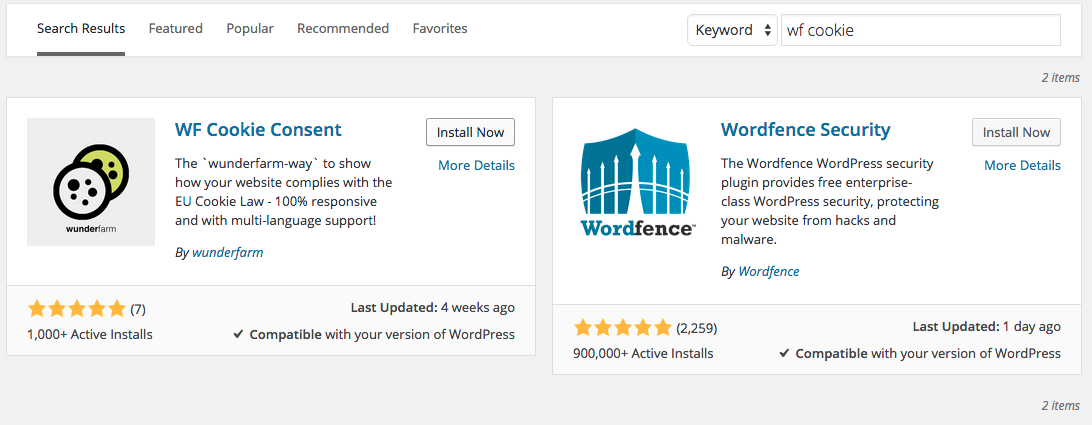
Task: Click the Wordfence Security title link
Action: tap(806, 130)
